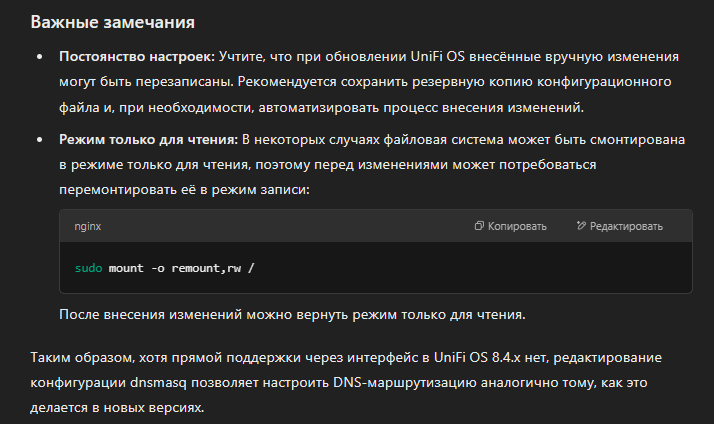Click the word mount in the code line
Screen dimensions: 714x424
coord(126,268)
